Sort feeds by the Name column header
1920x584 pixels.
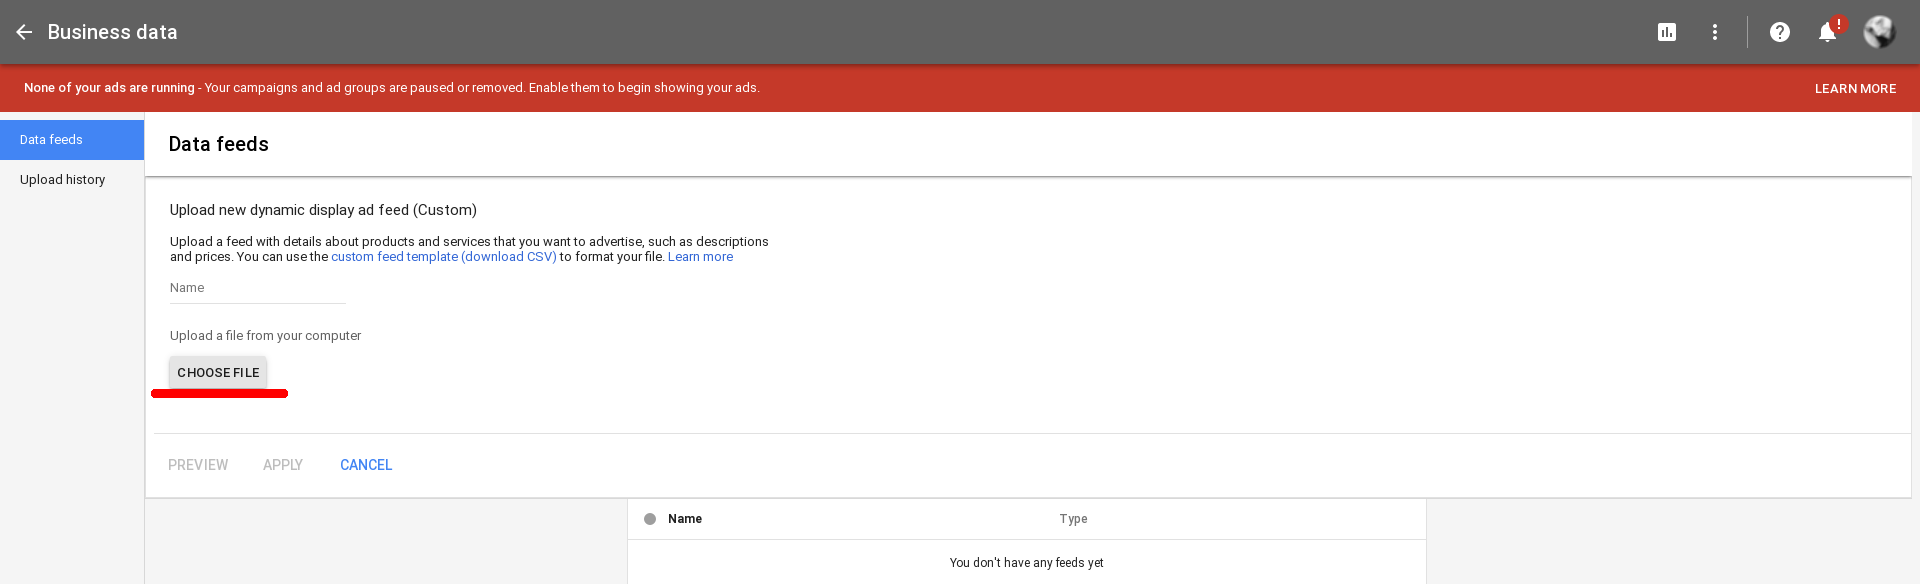[x=685, y=519]
